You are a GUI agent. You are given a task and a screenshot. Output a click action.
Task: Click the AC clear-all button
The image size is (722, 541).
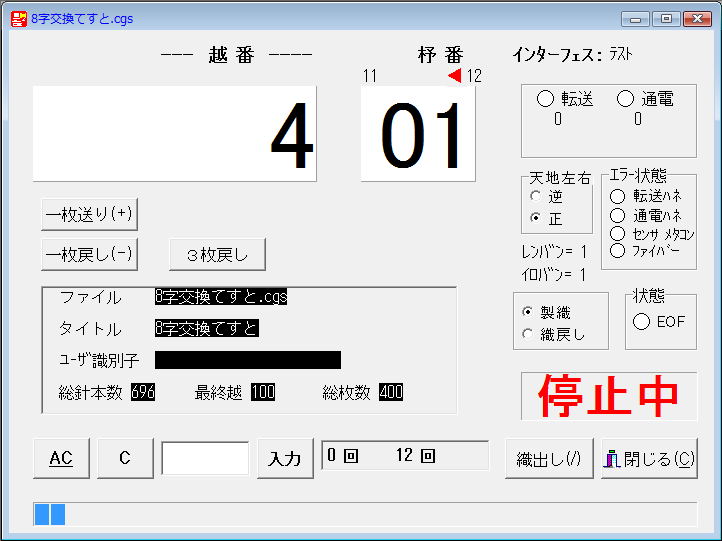[x=61, y=458]
